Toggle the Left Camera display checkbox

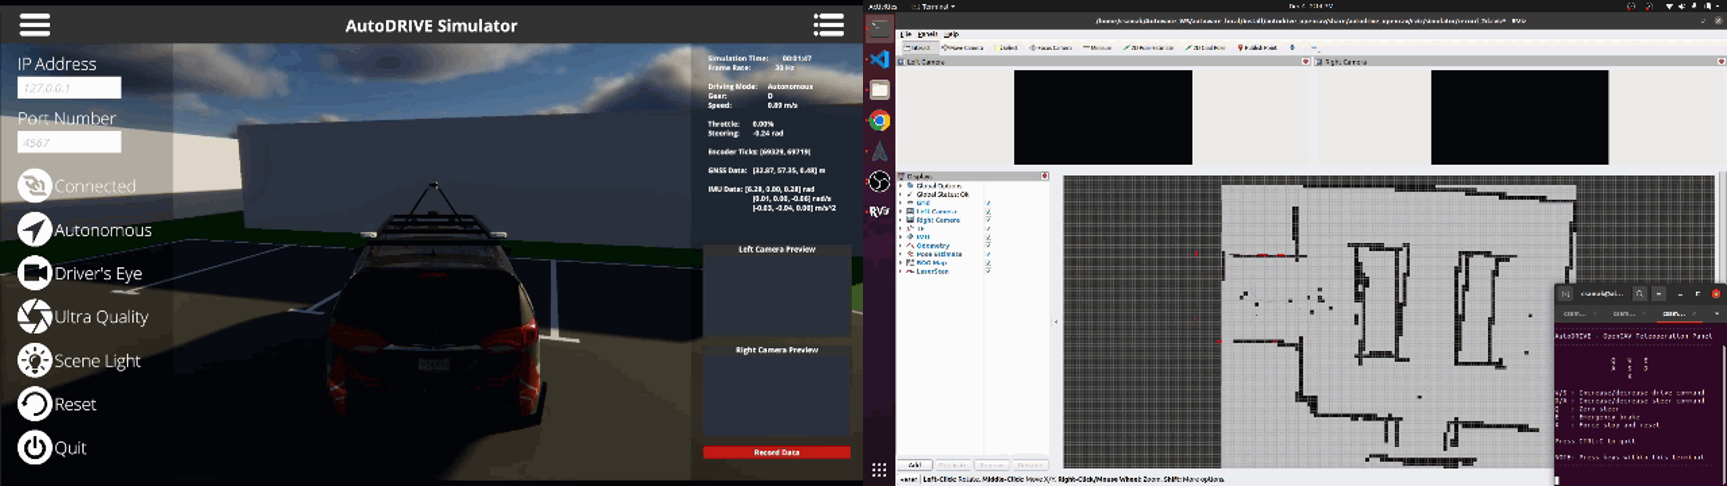coord(988,212)
